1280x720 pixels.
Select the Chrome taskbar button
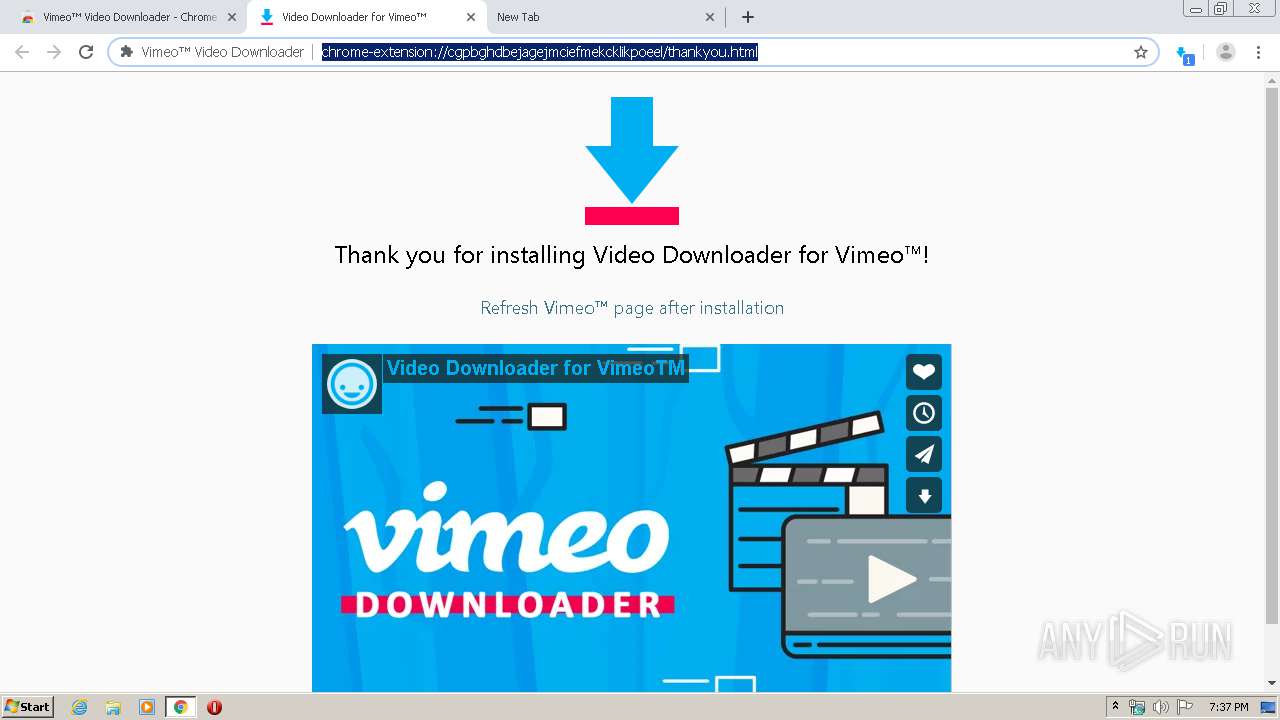(x=180, y=707)
